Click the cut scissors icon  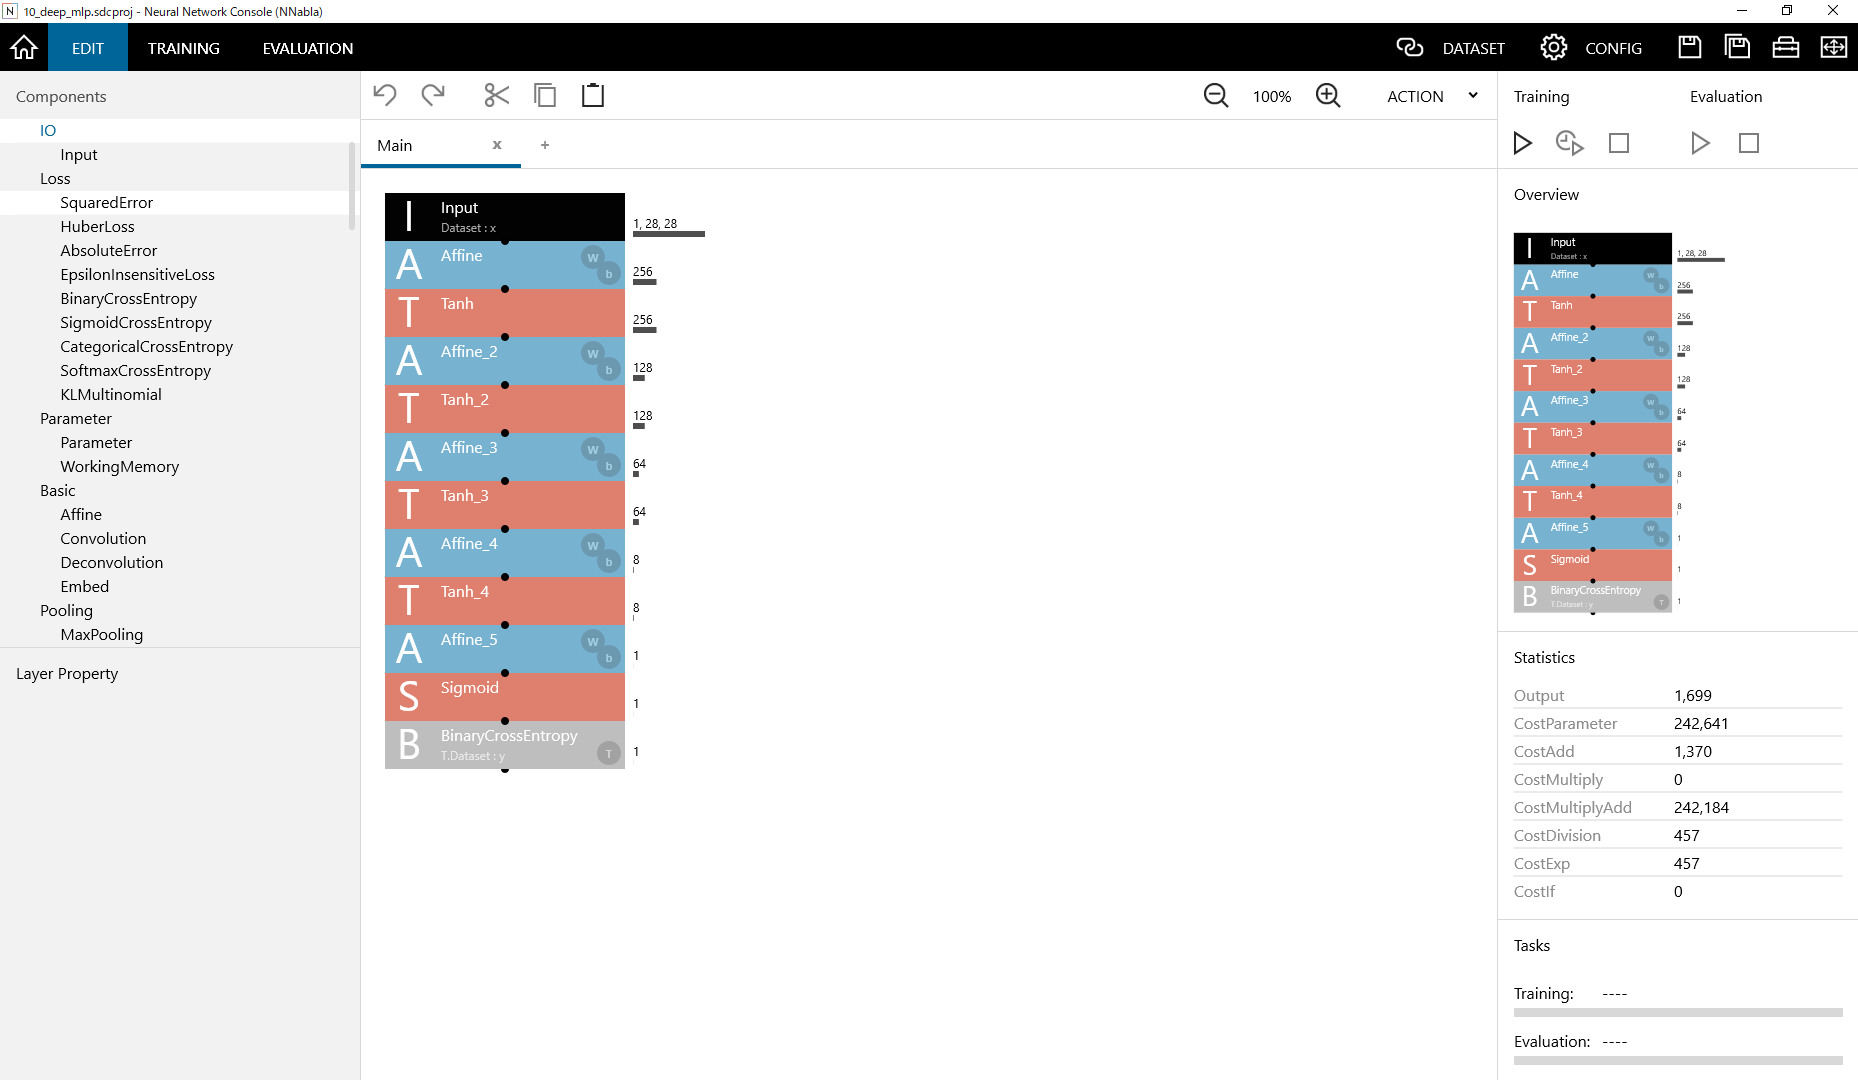(497, 95)
